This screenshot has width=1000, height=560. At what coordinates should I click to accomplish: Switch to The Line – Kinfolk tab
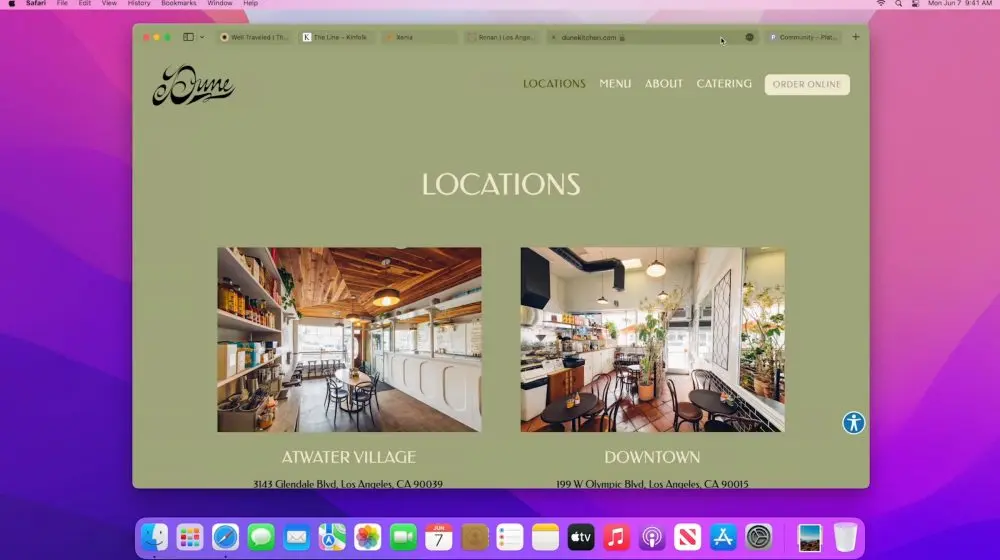(x=335, y=38)
